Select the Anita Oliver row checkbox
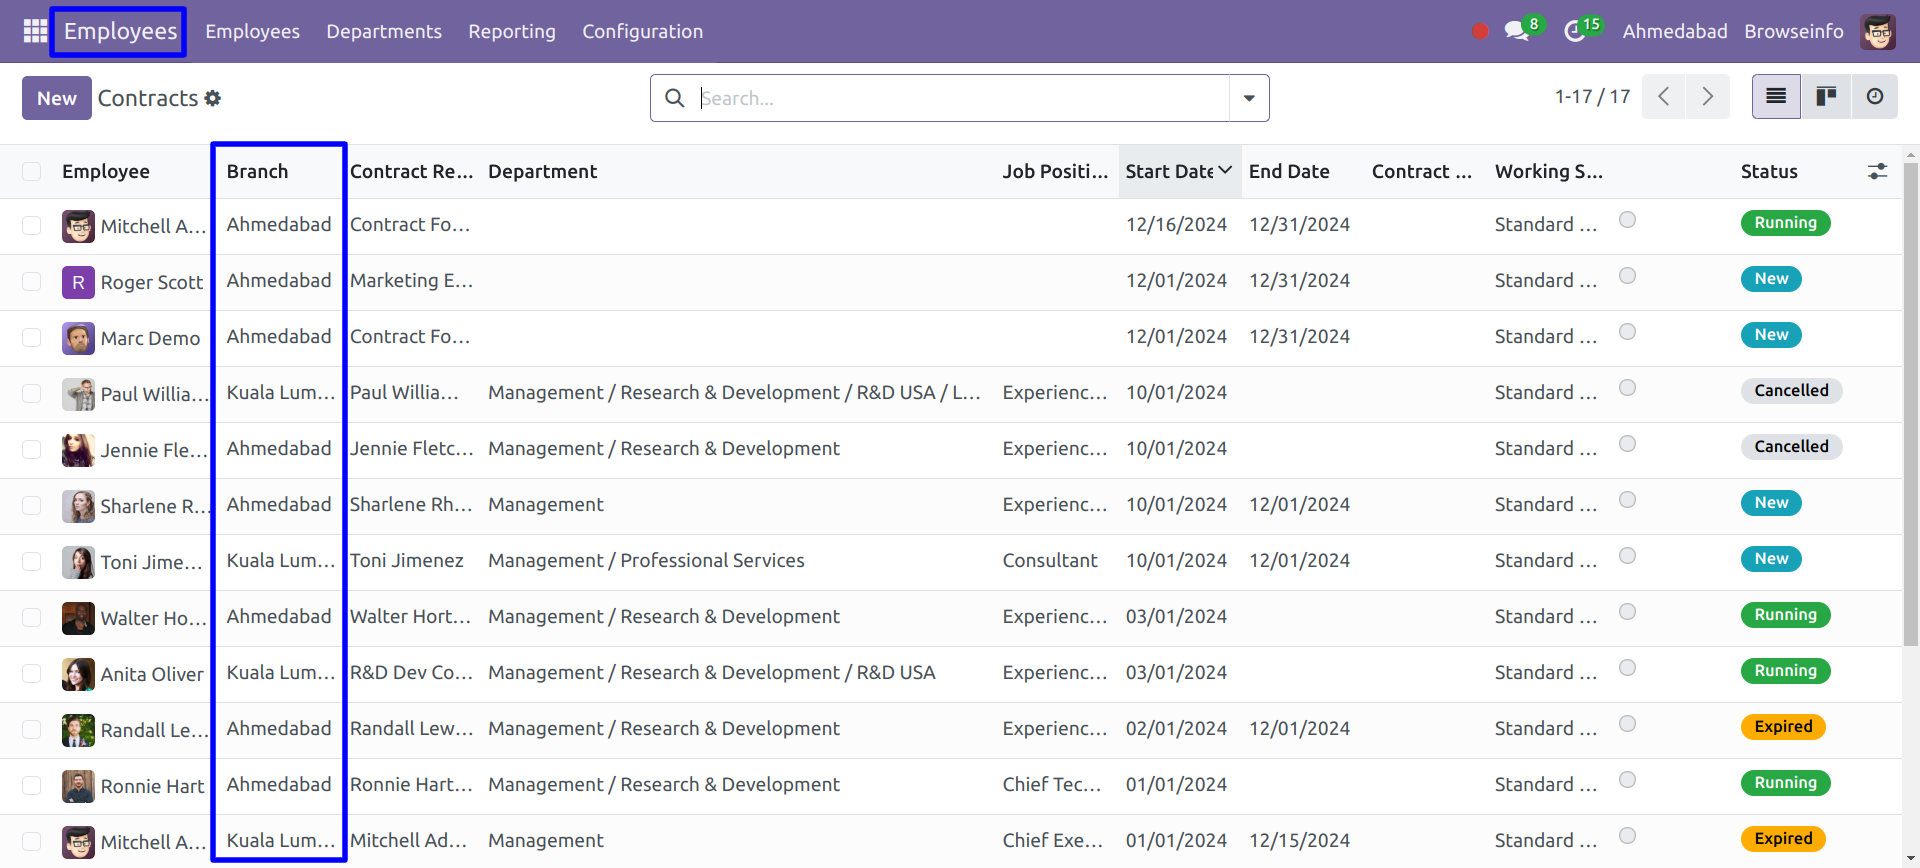 pyautogui.click(x=32, y=674)
